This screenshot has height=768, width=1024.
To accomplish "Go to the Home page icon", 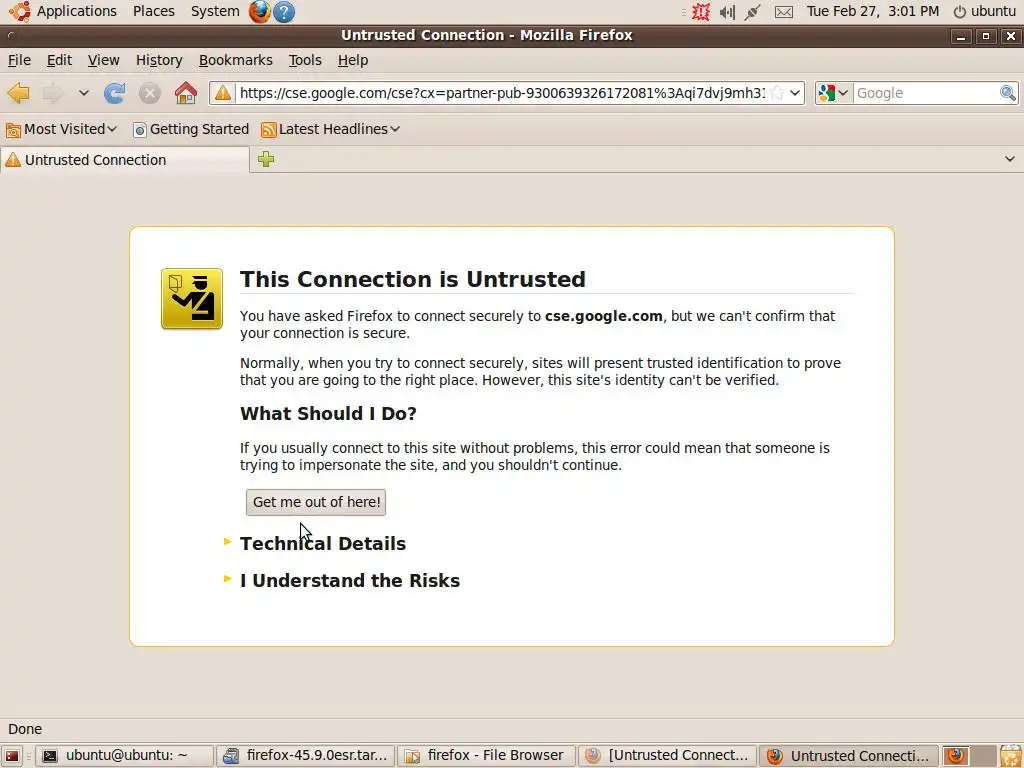I will (185, 93).
